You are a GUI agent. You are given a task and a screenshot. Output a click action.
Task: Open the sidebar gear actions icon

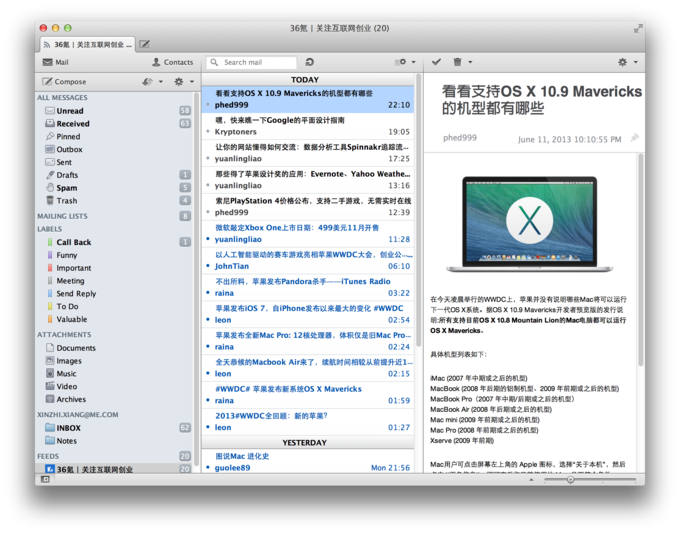point(179,82)
